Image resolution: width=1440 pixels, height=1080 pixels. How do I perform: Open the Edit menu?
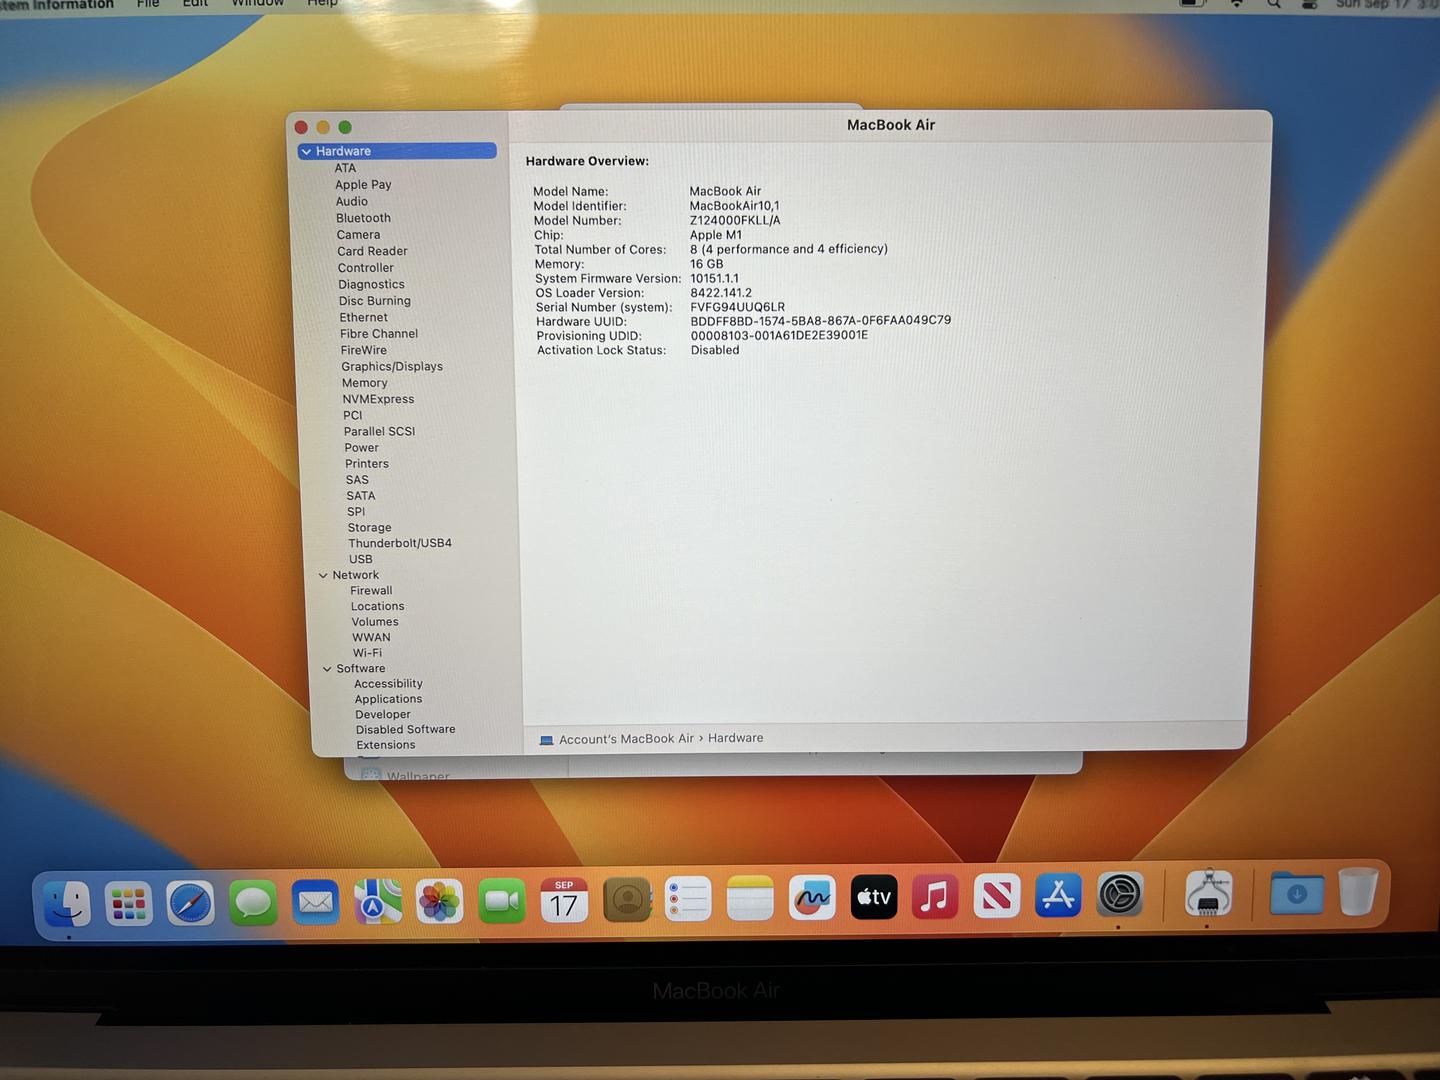click(196, 4)
